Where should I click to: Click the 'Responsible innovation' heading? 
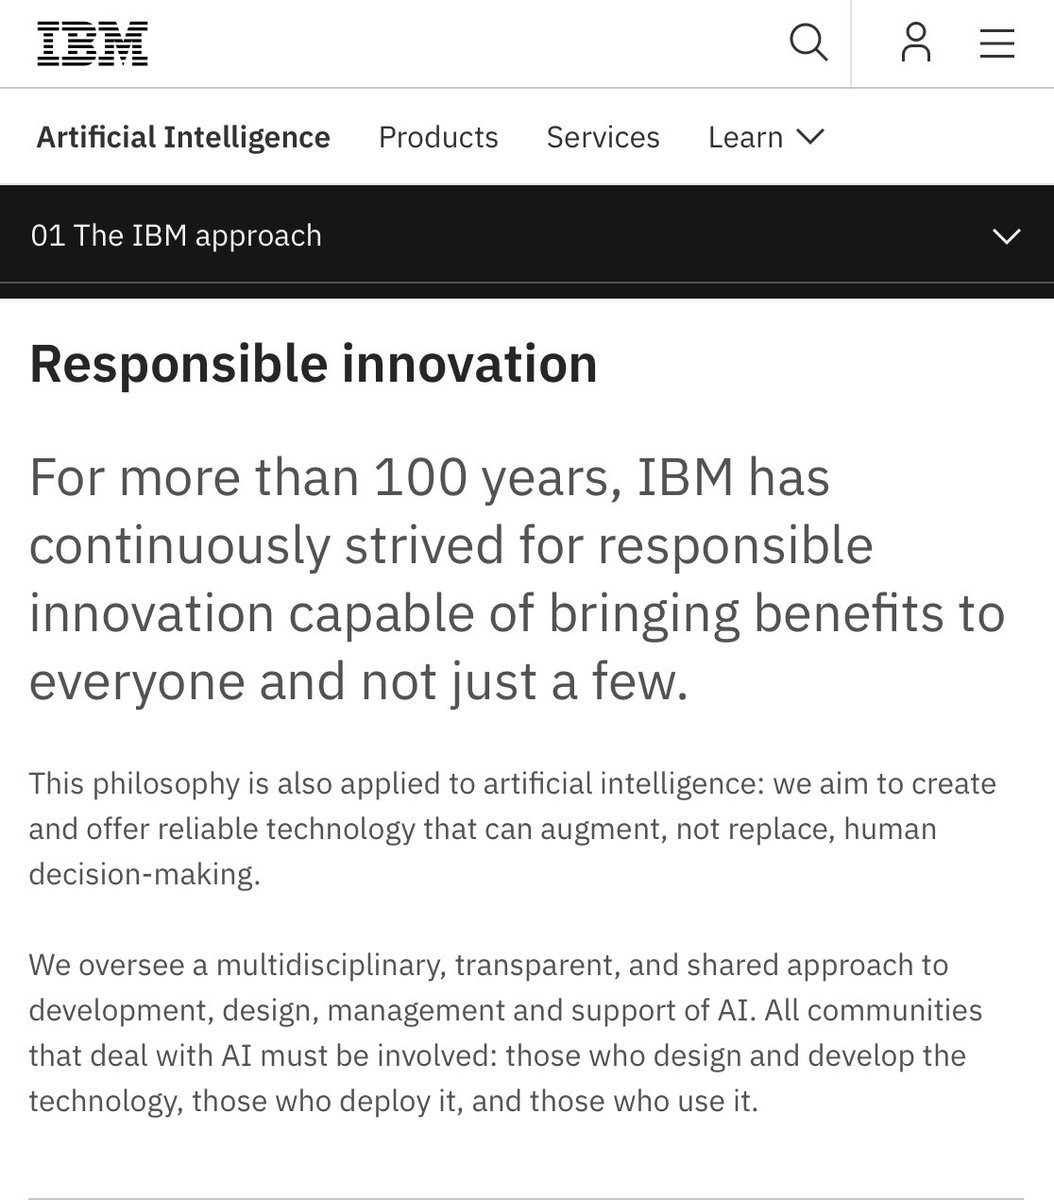(x=313, y=364)
